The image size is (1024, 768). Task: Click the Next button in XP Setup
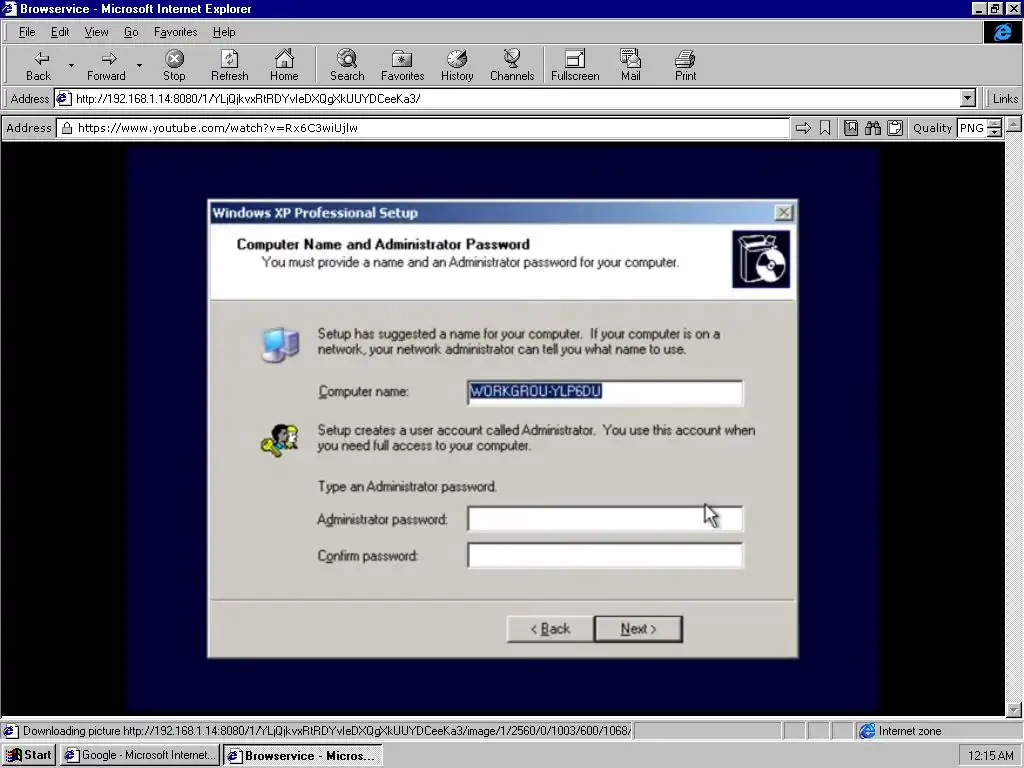pos(638,629)
